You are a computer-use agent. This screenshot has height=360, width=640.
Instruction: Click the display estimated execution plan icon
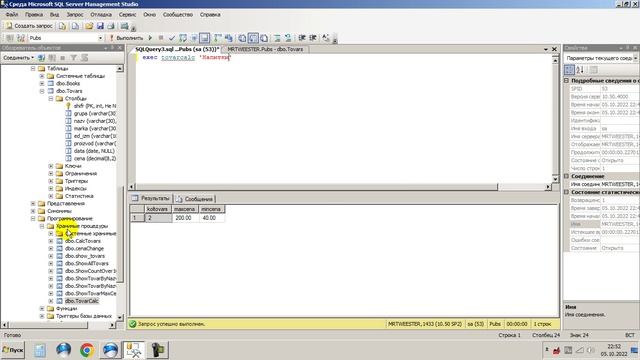[x=183, y=38]
